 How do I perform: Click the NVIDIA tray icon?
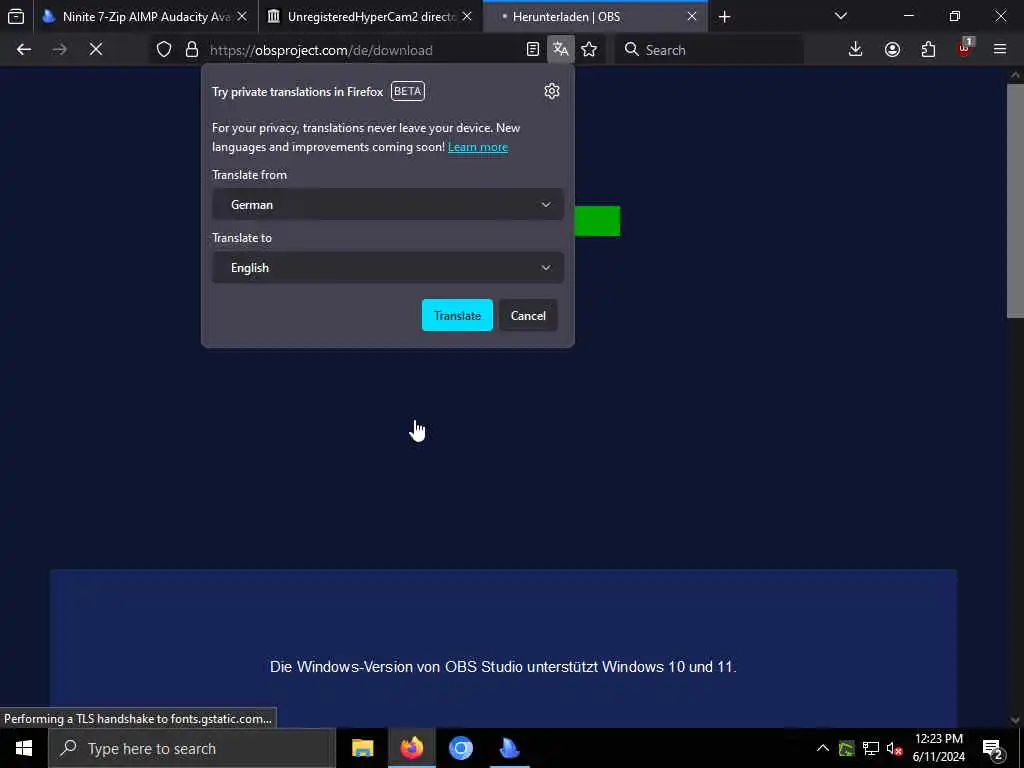coord(846,748)
